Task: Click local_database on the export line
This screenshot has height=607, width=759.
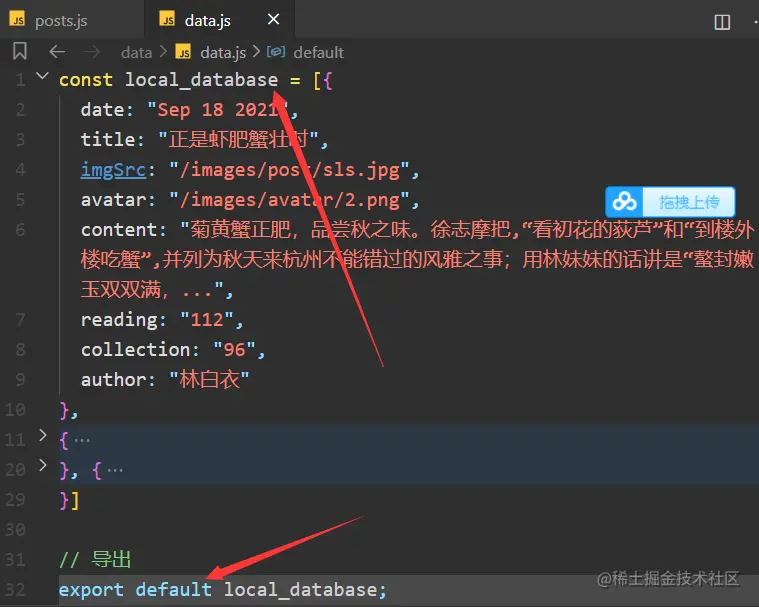Action: [x=300, y=590]
